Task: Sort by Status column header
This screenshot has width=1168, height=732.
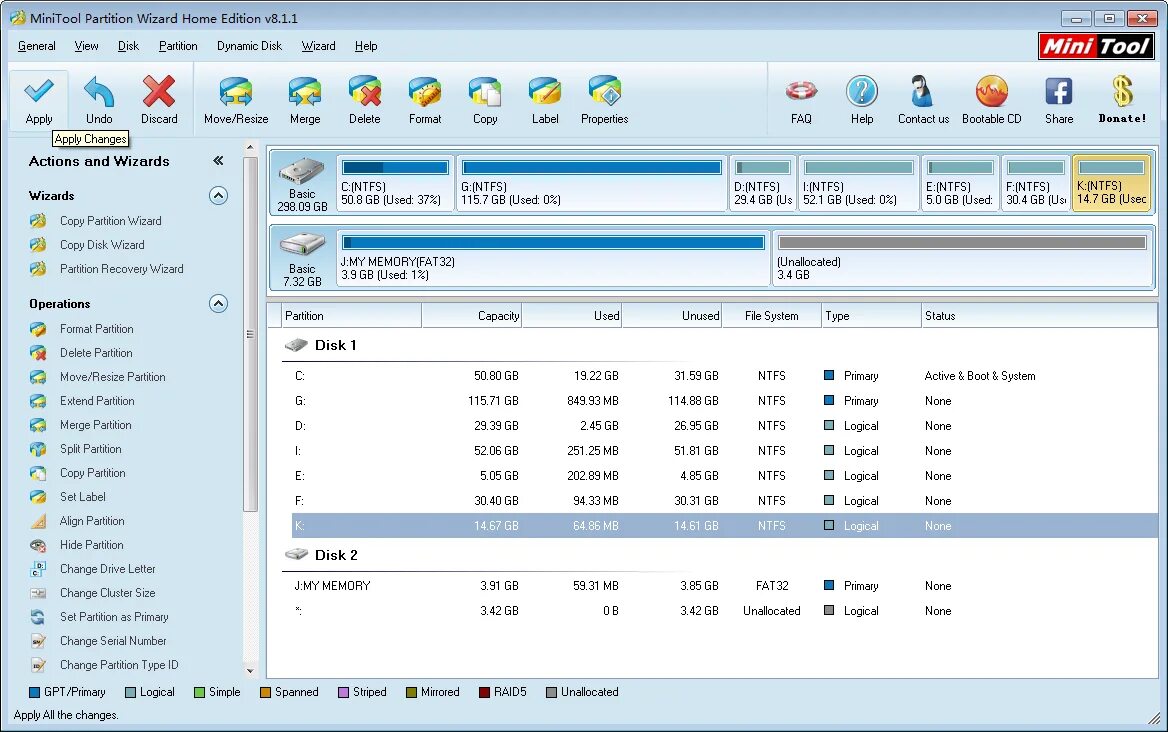Action: point(1039,316)
